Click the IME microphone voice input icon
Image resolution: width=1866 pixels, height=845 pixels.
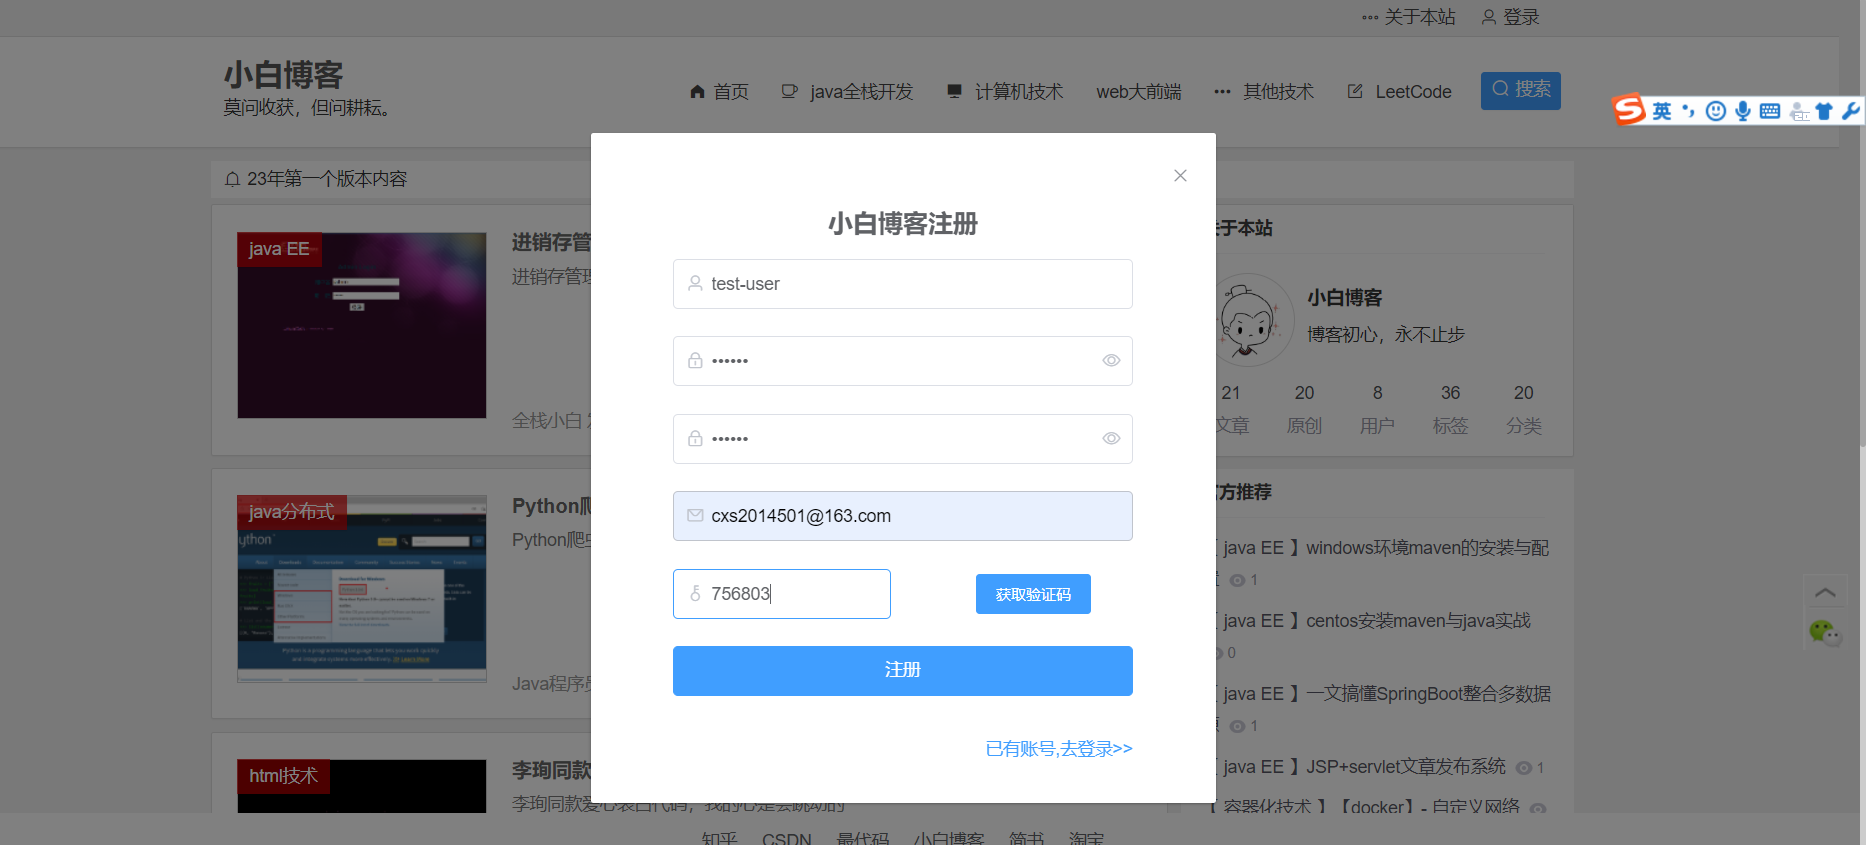tap(1743, 111)
